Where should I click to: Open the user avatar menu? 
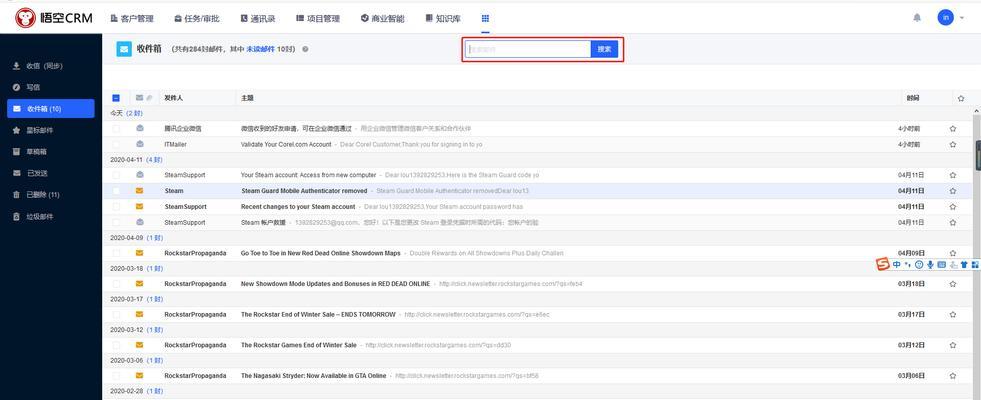[945, 18]
